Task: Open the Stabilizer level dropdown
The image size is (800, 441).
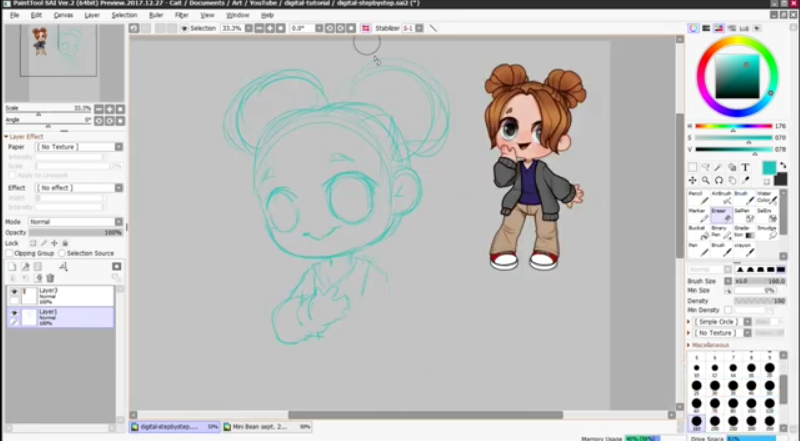Action: click(x=419, y=29)
